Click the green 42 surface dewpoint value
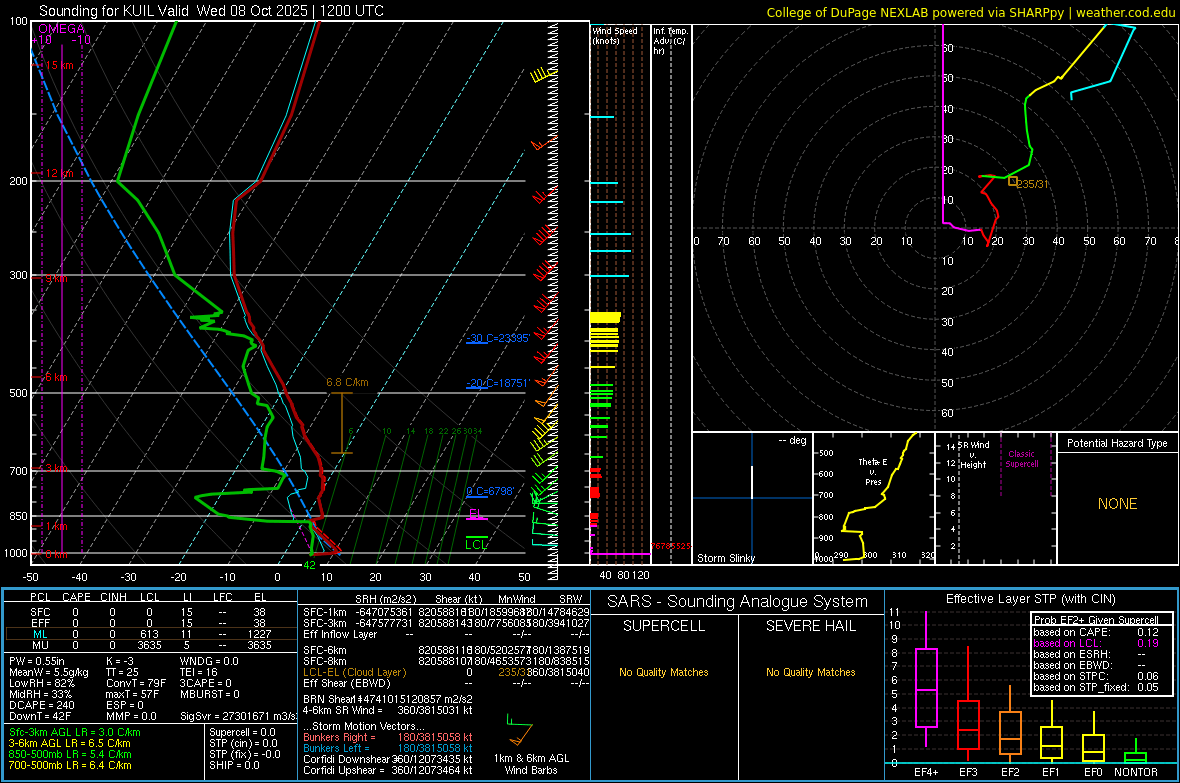The width and height of the screenshot is (1180, 783). tap(309, 565)
